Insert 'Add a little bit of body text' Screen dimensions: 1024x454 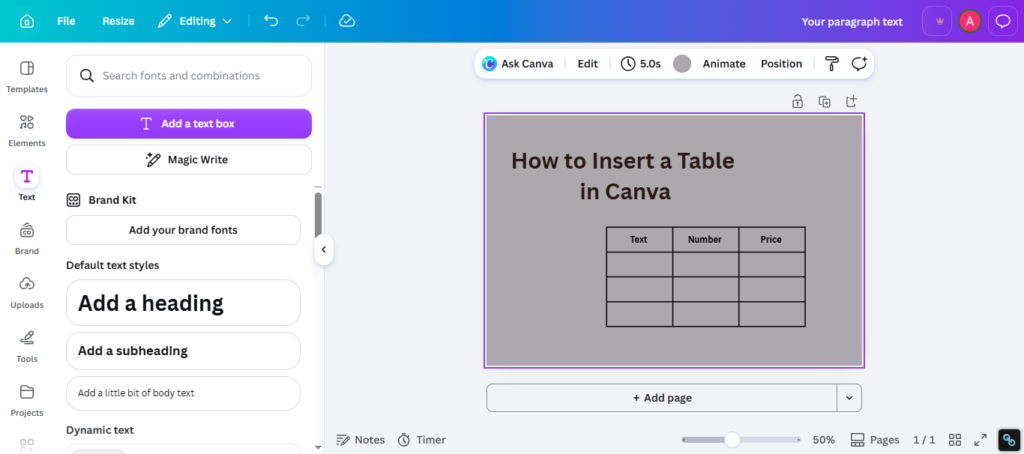pos(183,393)
